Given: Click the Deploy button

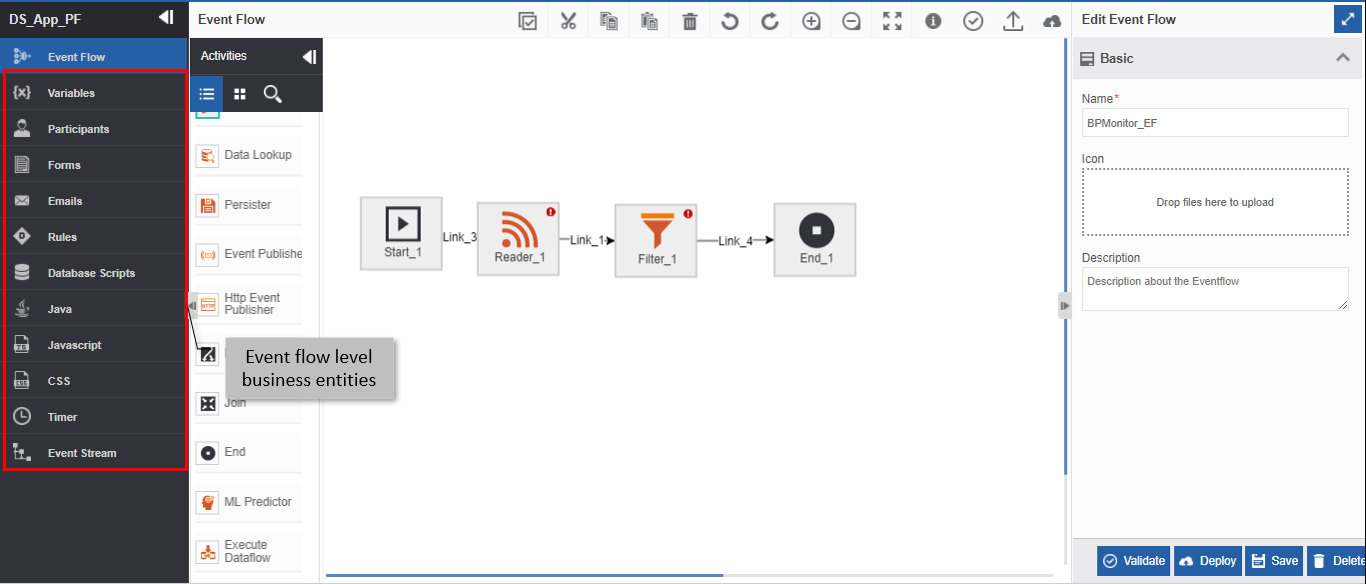Looking at the screenshot, I should pos(1207,561).
